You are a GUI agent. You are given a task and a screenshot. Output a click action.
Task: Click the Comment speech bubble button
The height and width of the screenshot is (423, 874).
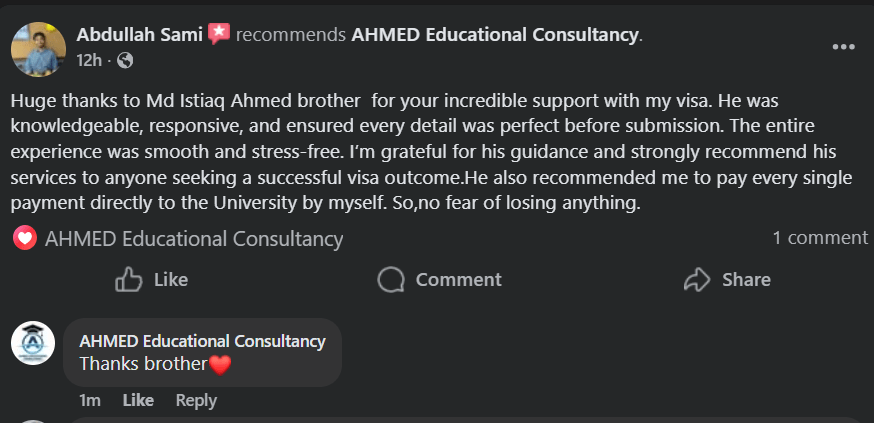coord(440,280)
